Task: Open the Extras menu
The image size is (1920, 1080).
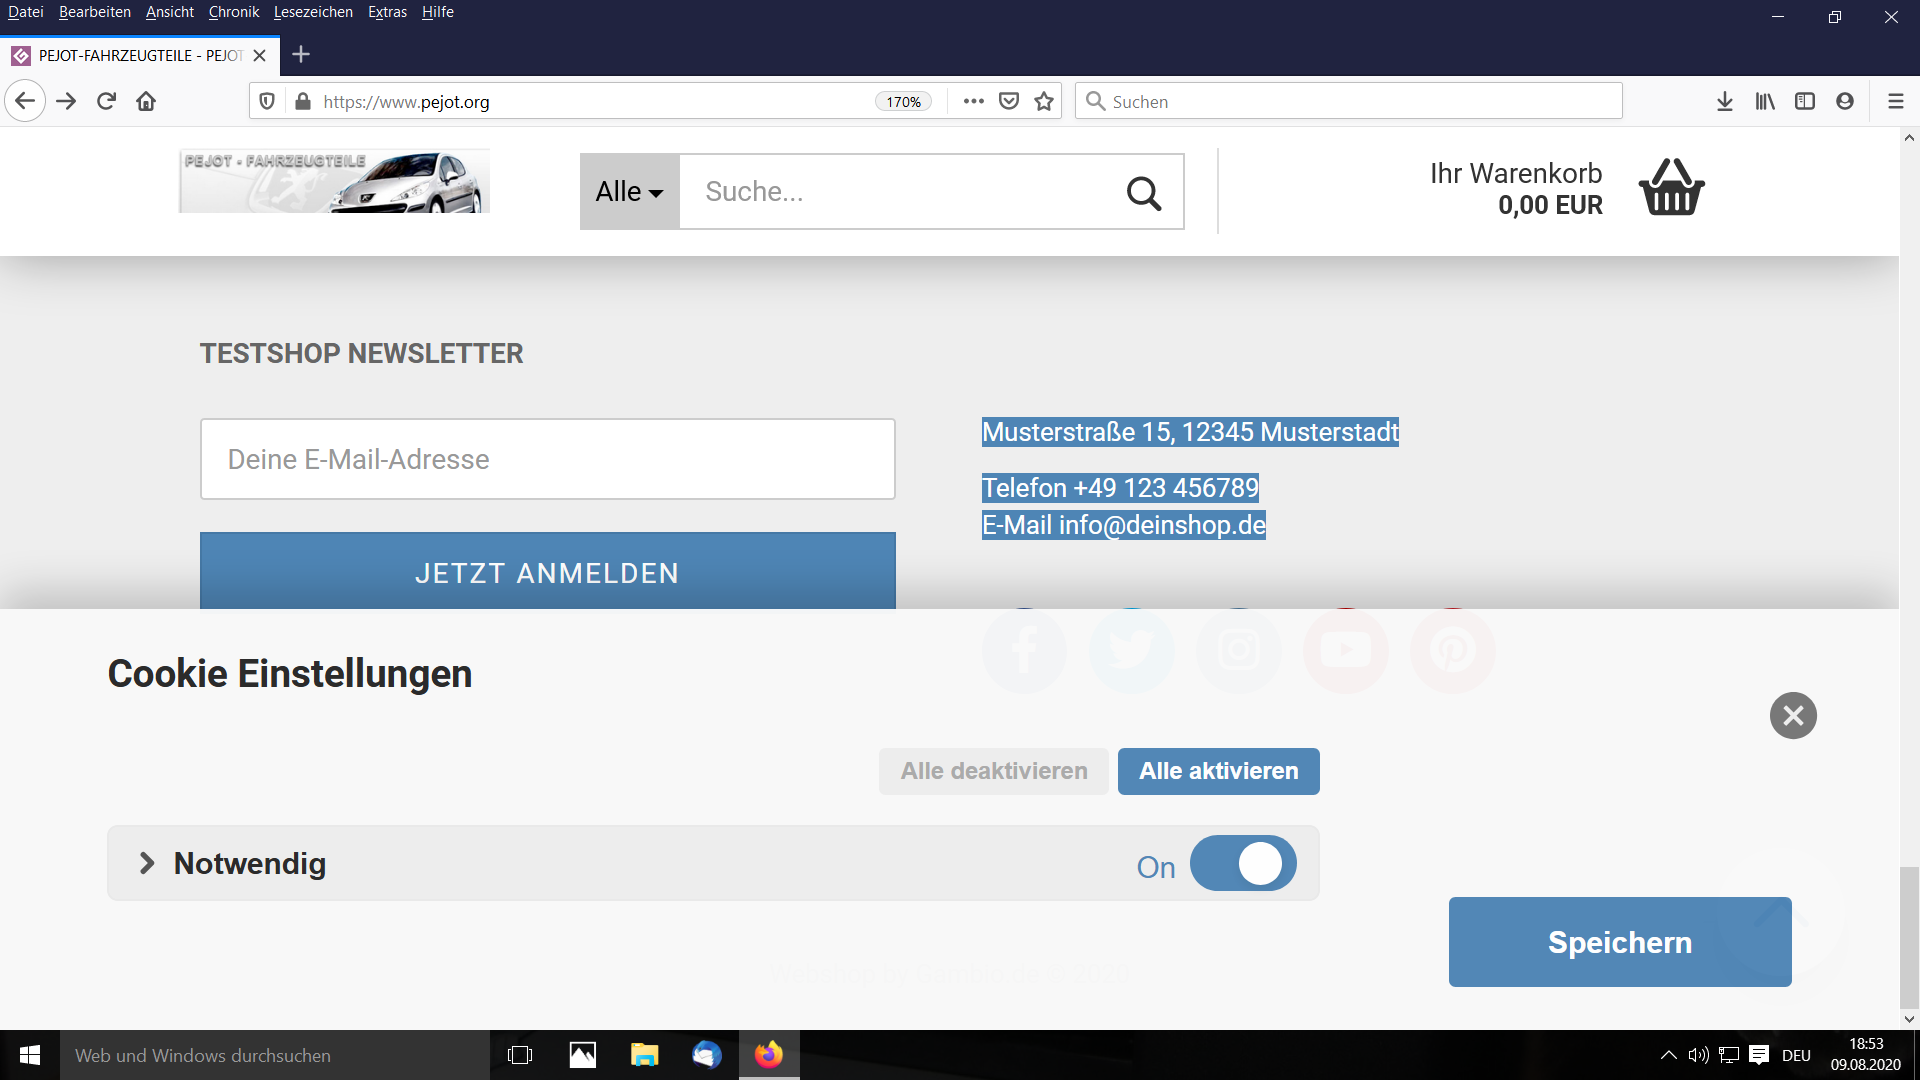Action: pos(387,12)
